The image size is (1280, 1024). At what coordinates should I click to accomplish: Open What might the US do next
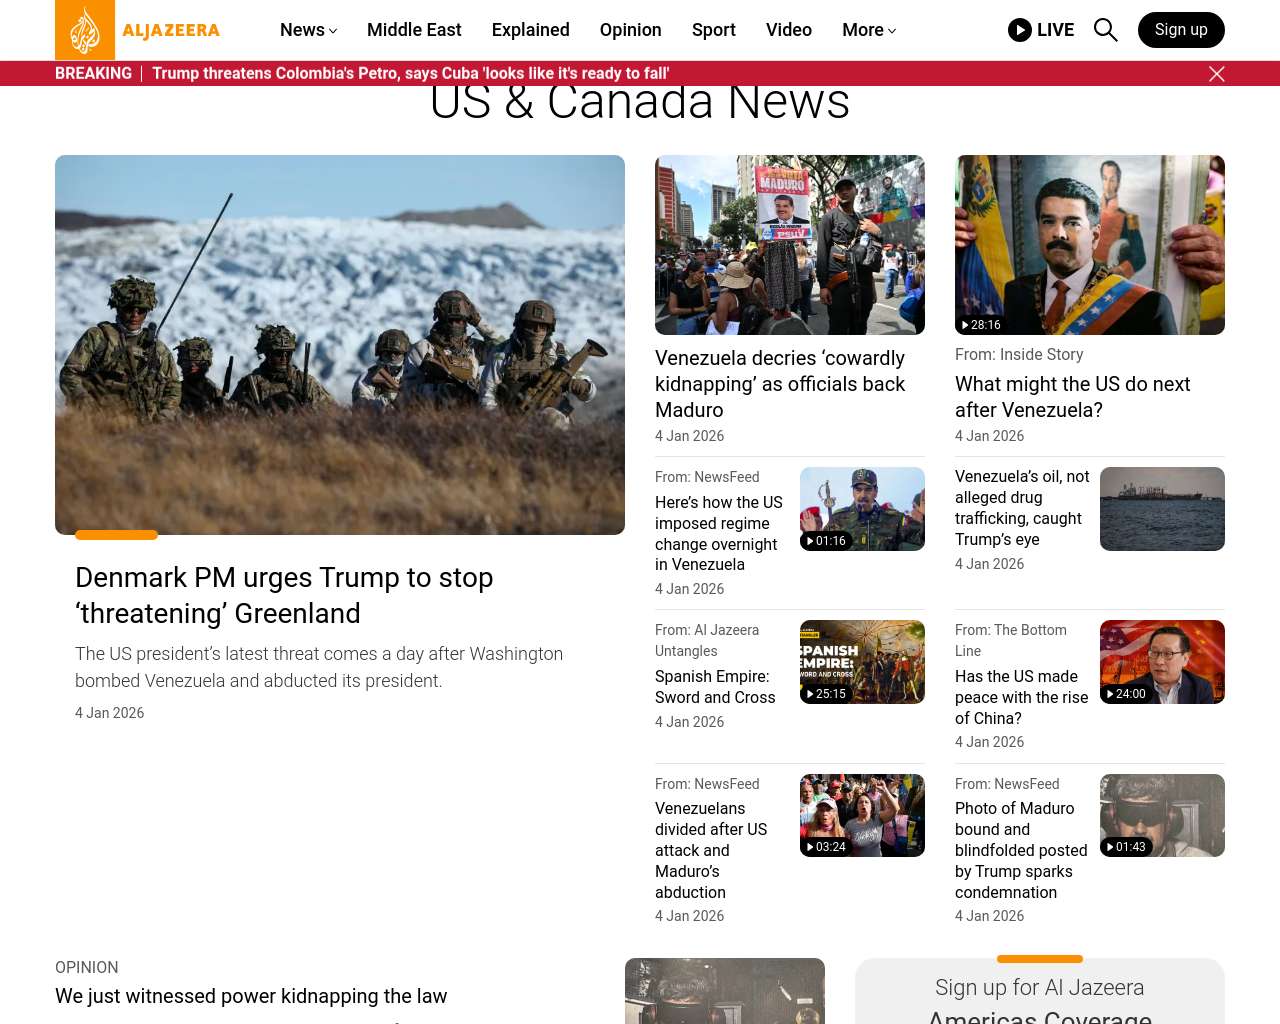click(x=1072, y=397)
